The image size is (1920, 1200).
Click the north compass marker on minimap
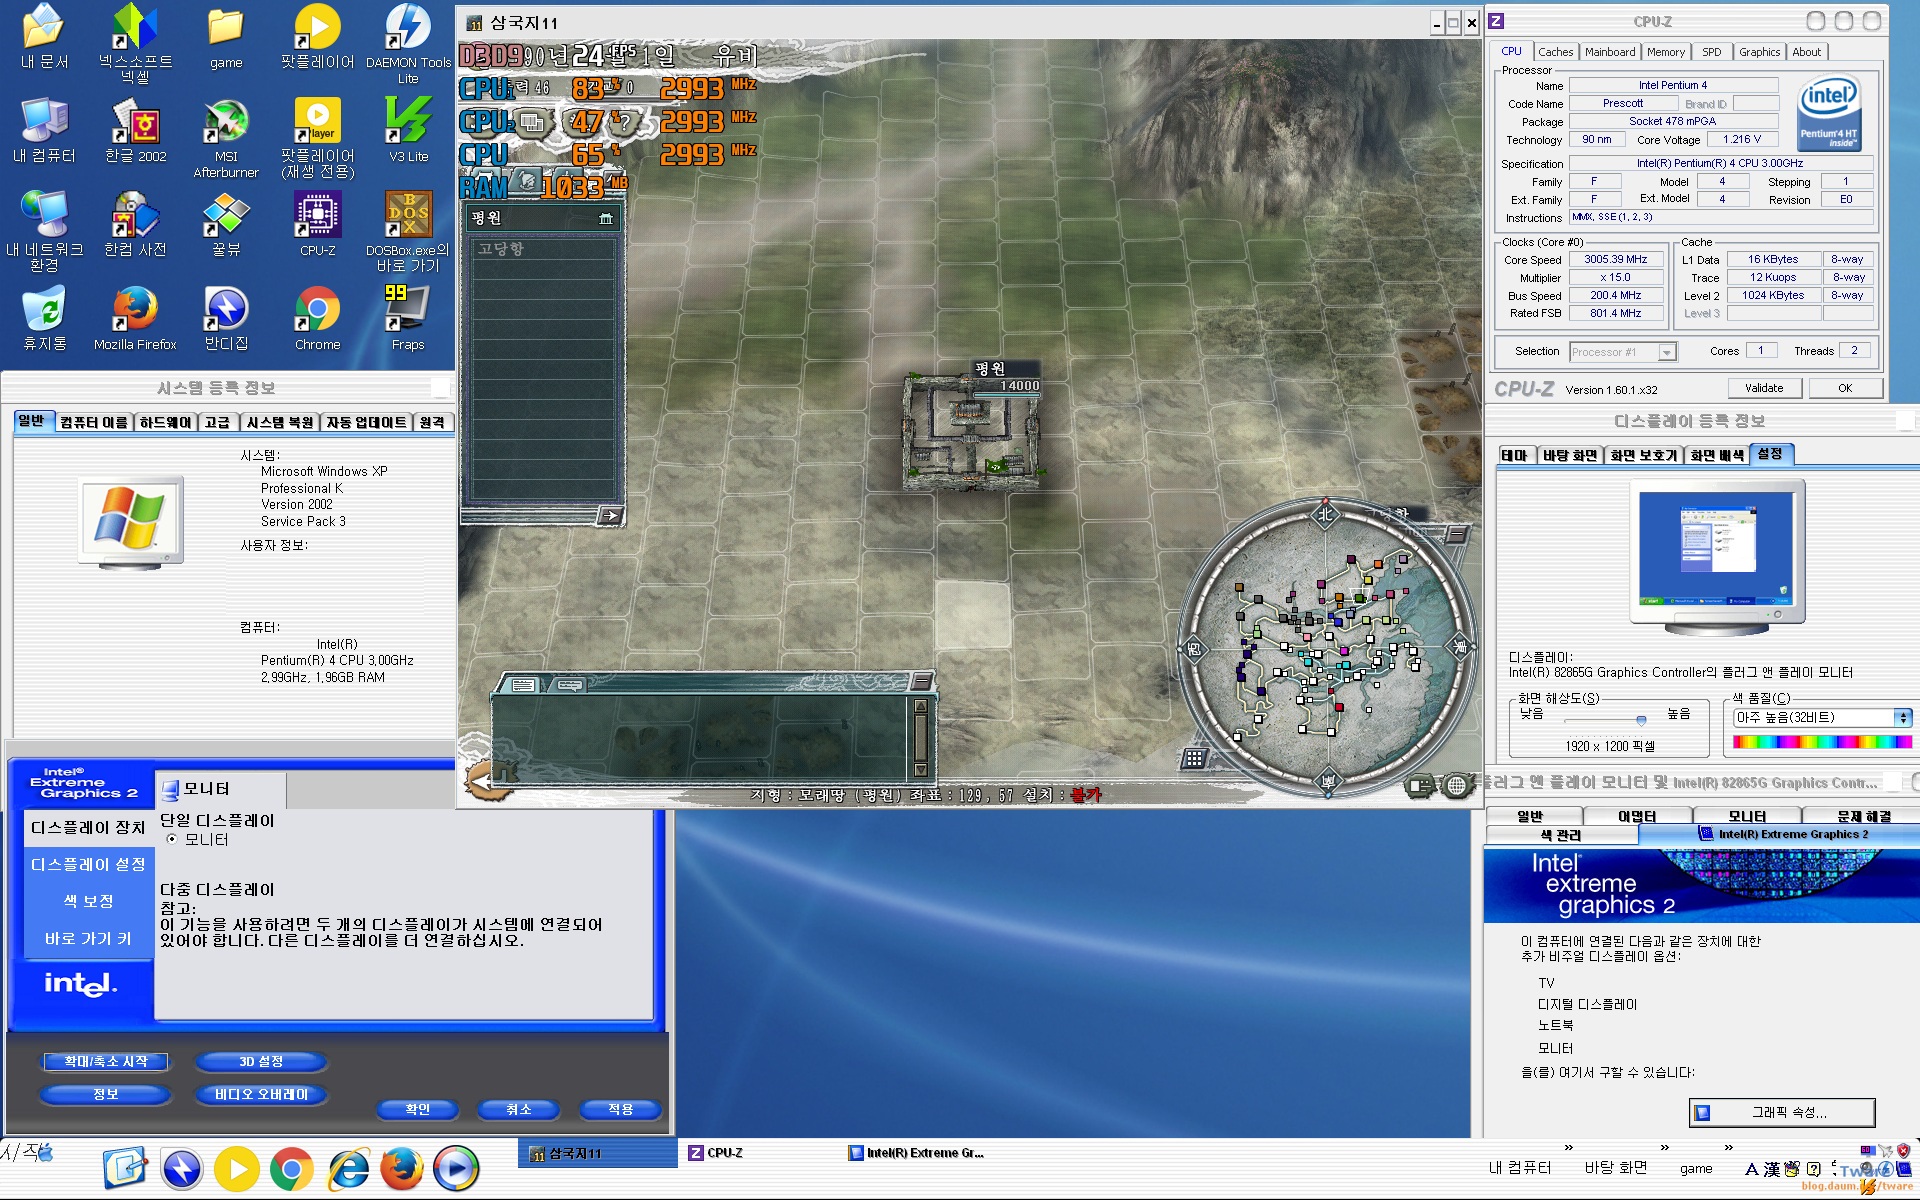1325,514
